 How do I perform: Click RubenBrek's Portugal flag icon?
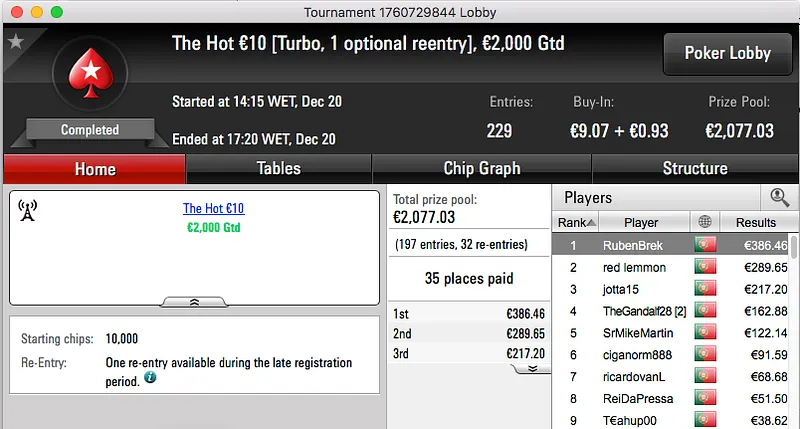704,245
